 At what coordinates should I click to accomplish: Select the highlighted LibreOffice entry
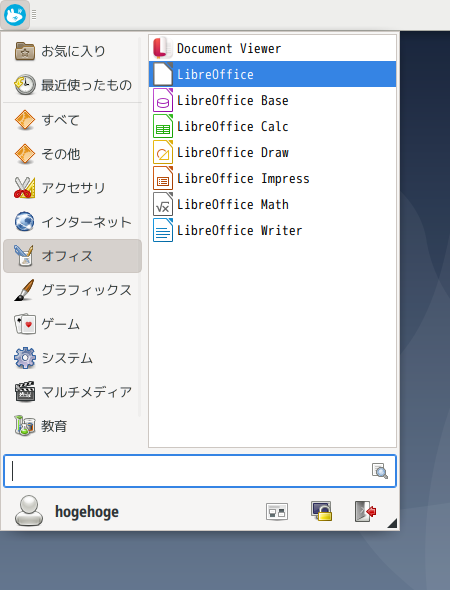point(272,74)
